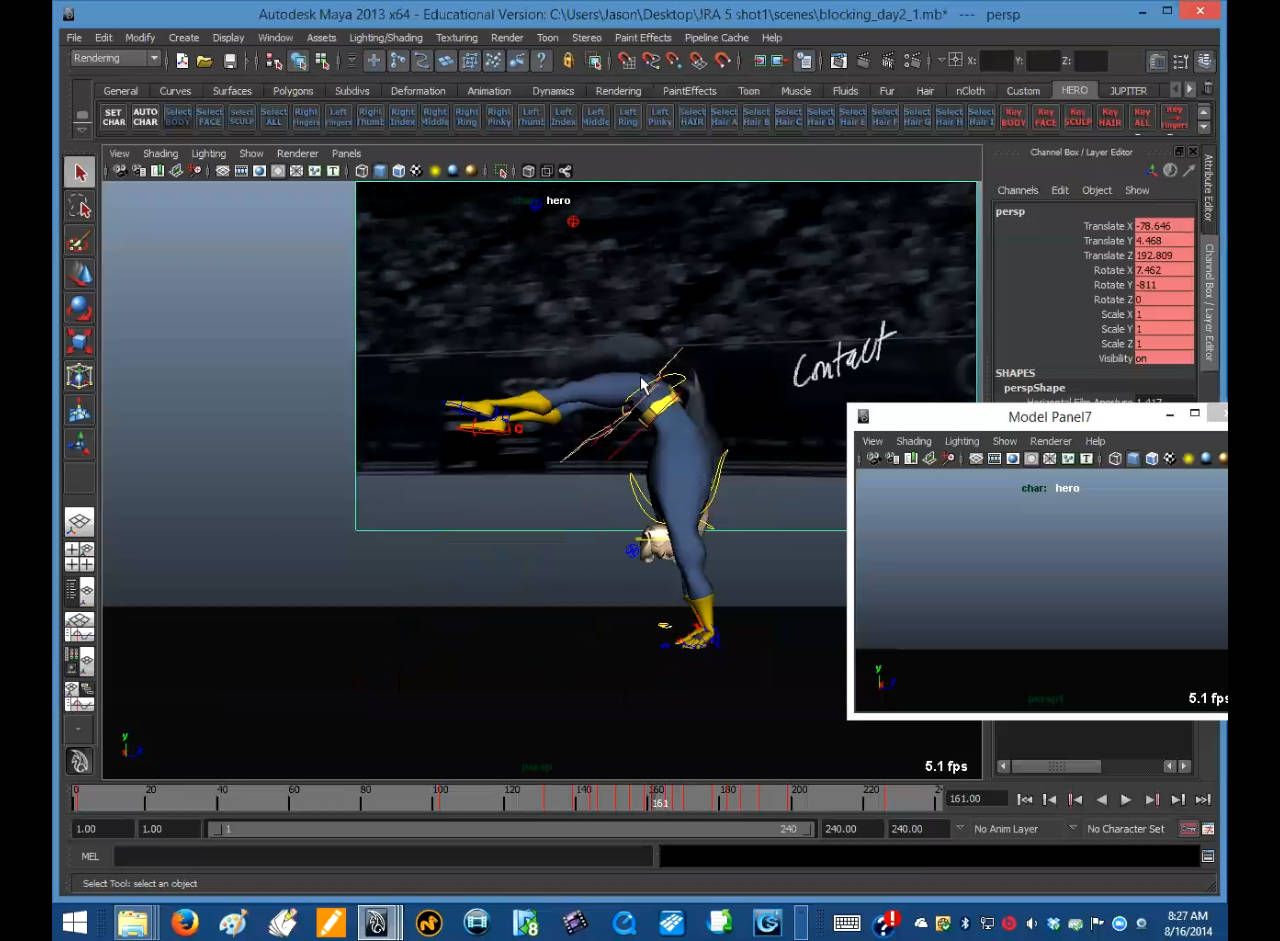Open the No Anim Layer dropdown arrow
Screen dimensions: 1280x941
(x=960, y=829)
